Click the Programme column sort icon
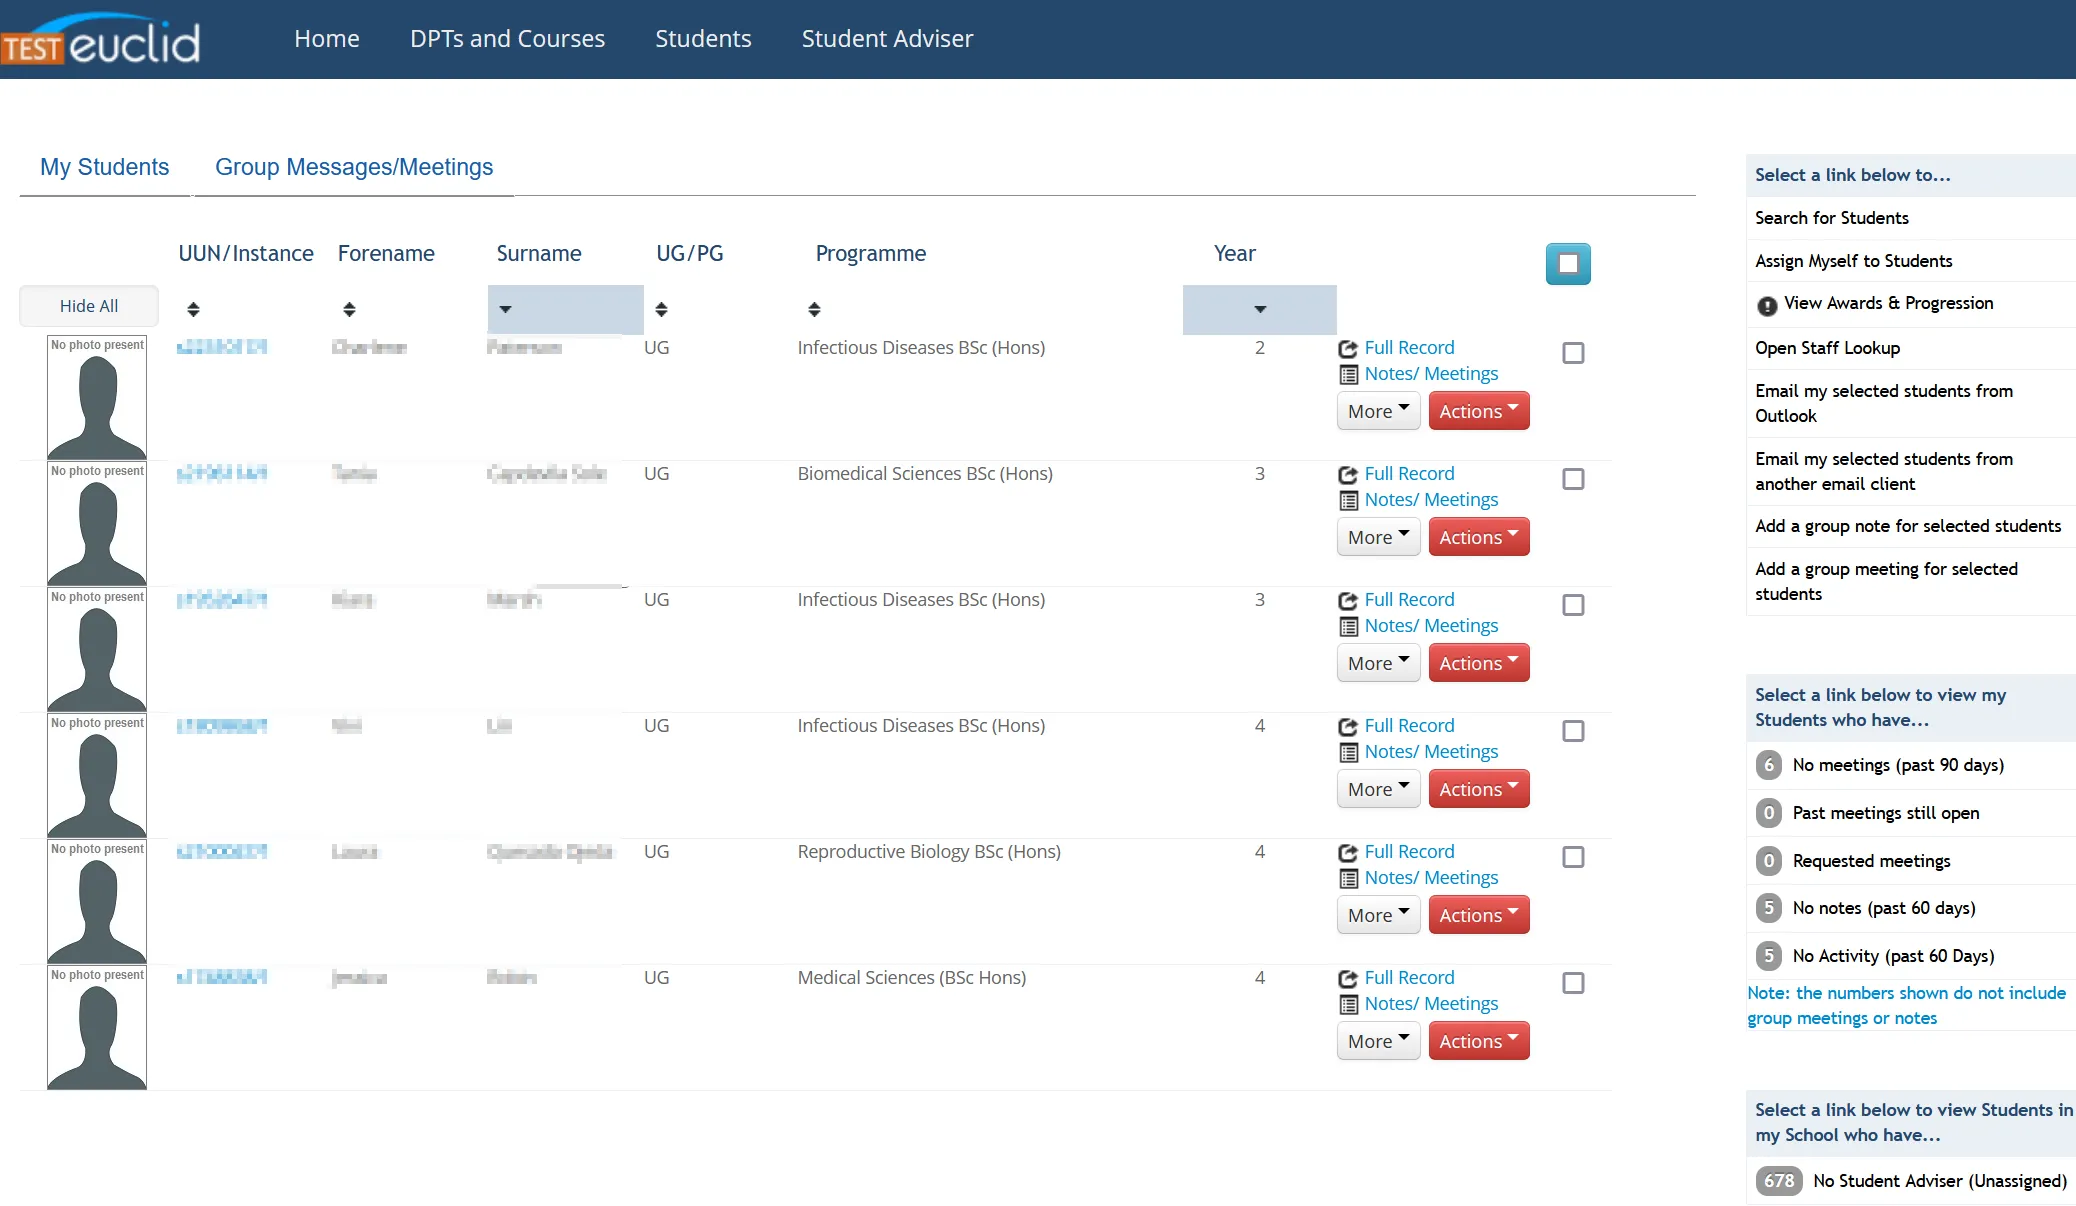Image resolution: width=2076 pixels, height=1206 pixels. [814, 310]
